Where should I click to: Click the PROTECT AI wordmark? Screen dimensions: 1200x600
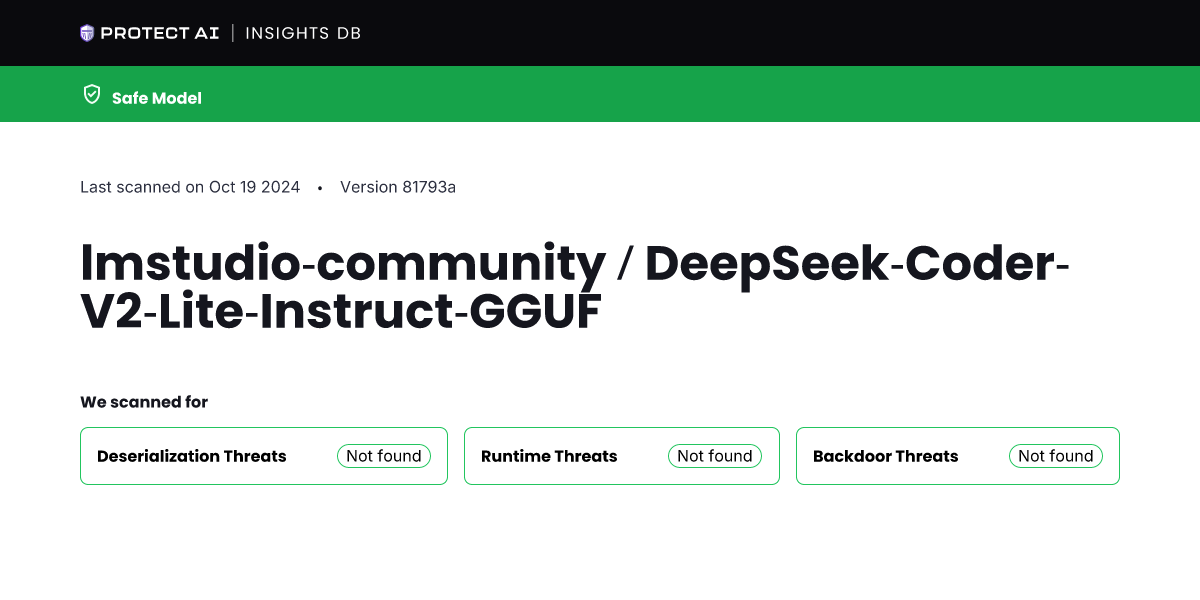(x=159, y=33)
